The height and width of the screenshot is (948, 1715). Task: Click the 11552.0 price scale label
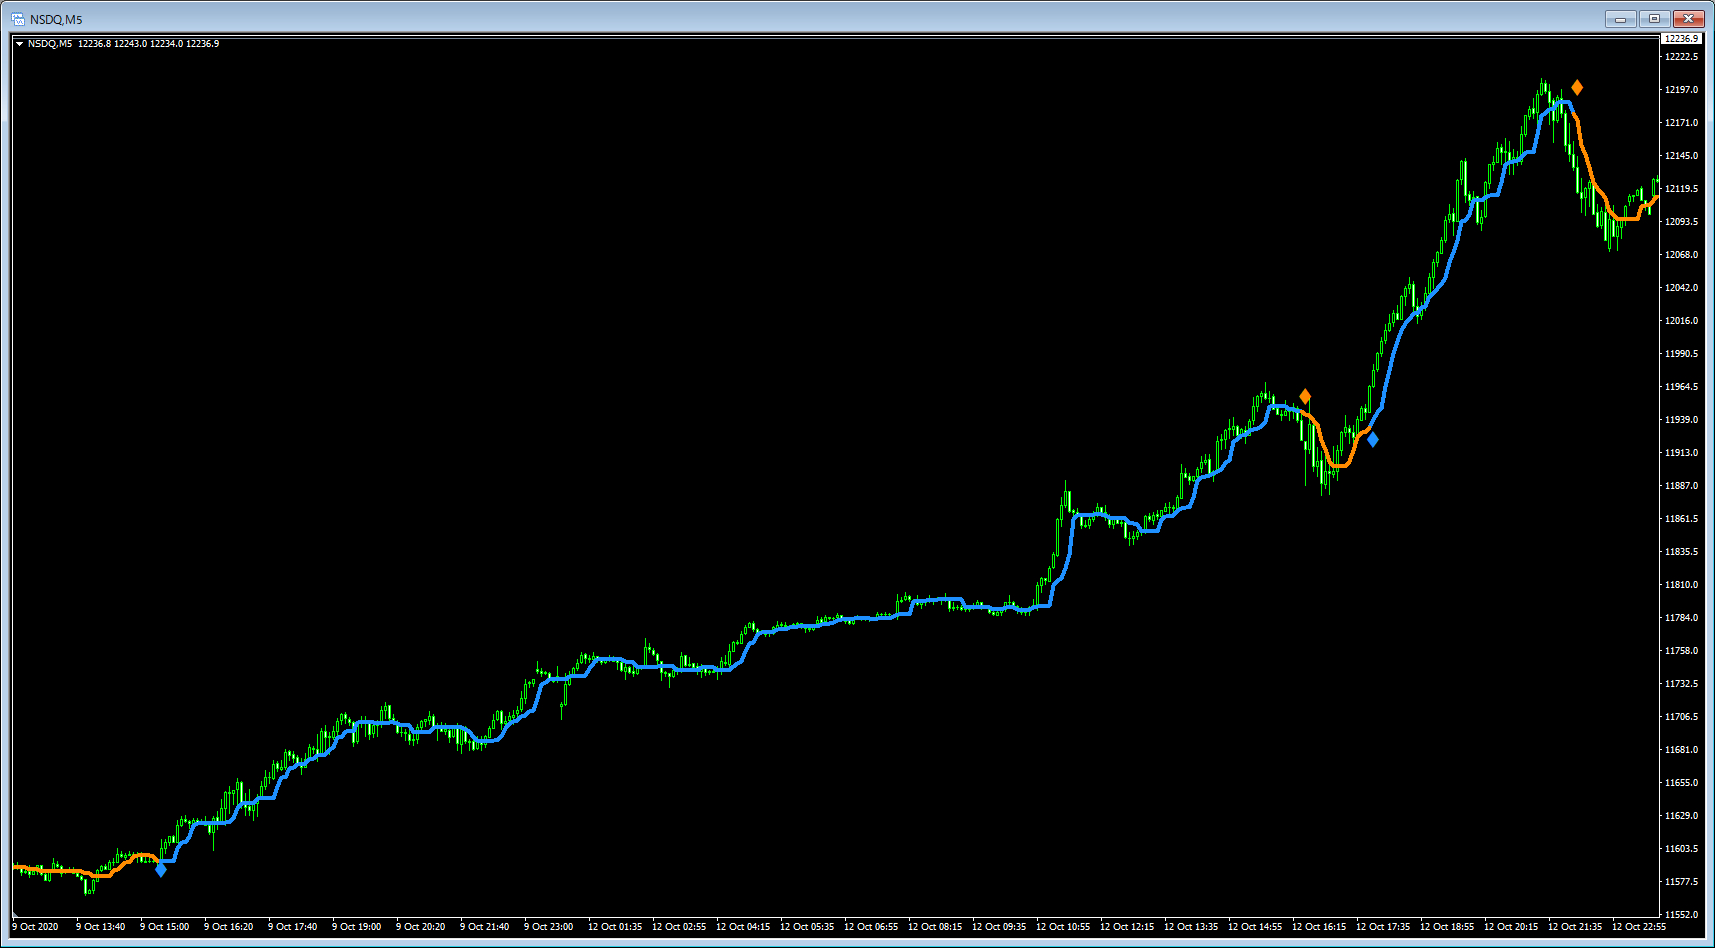[1681, 915]
